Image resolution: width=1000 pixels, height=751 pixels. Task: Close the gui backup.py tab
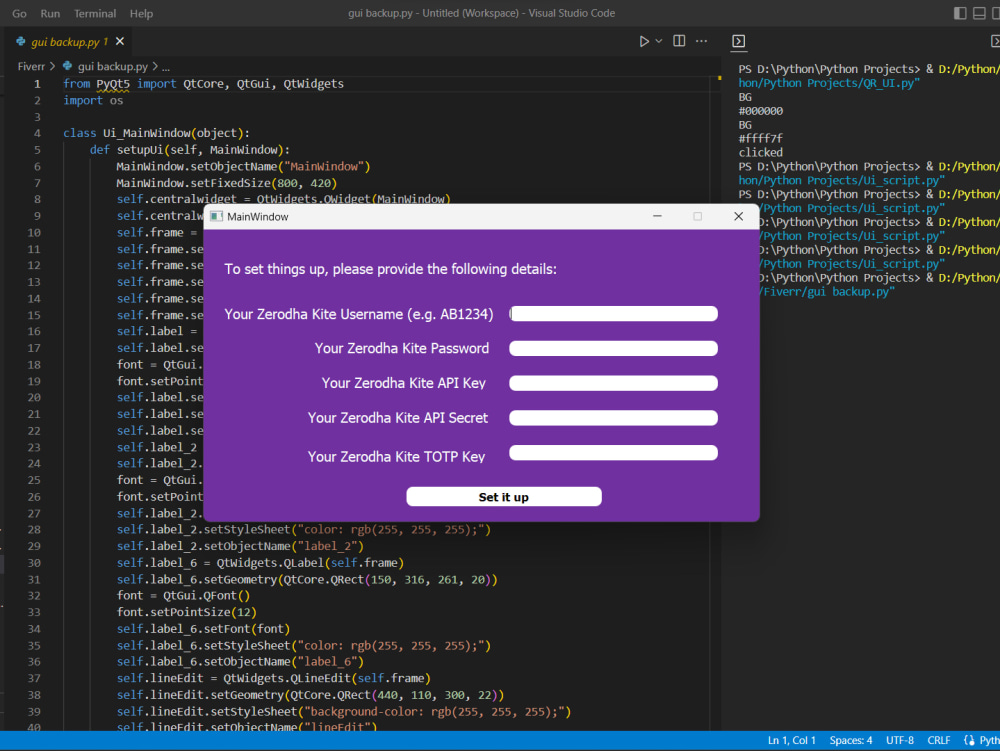[120, 41]
